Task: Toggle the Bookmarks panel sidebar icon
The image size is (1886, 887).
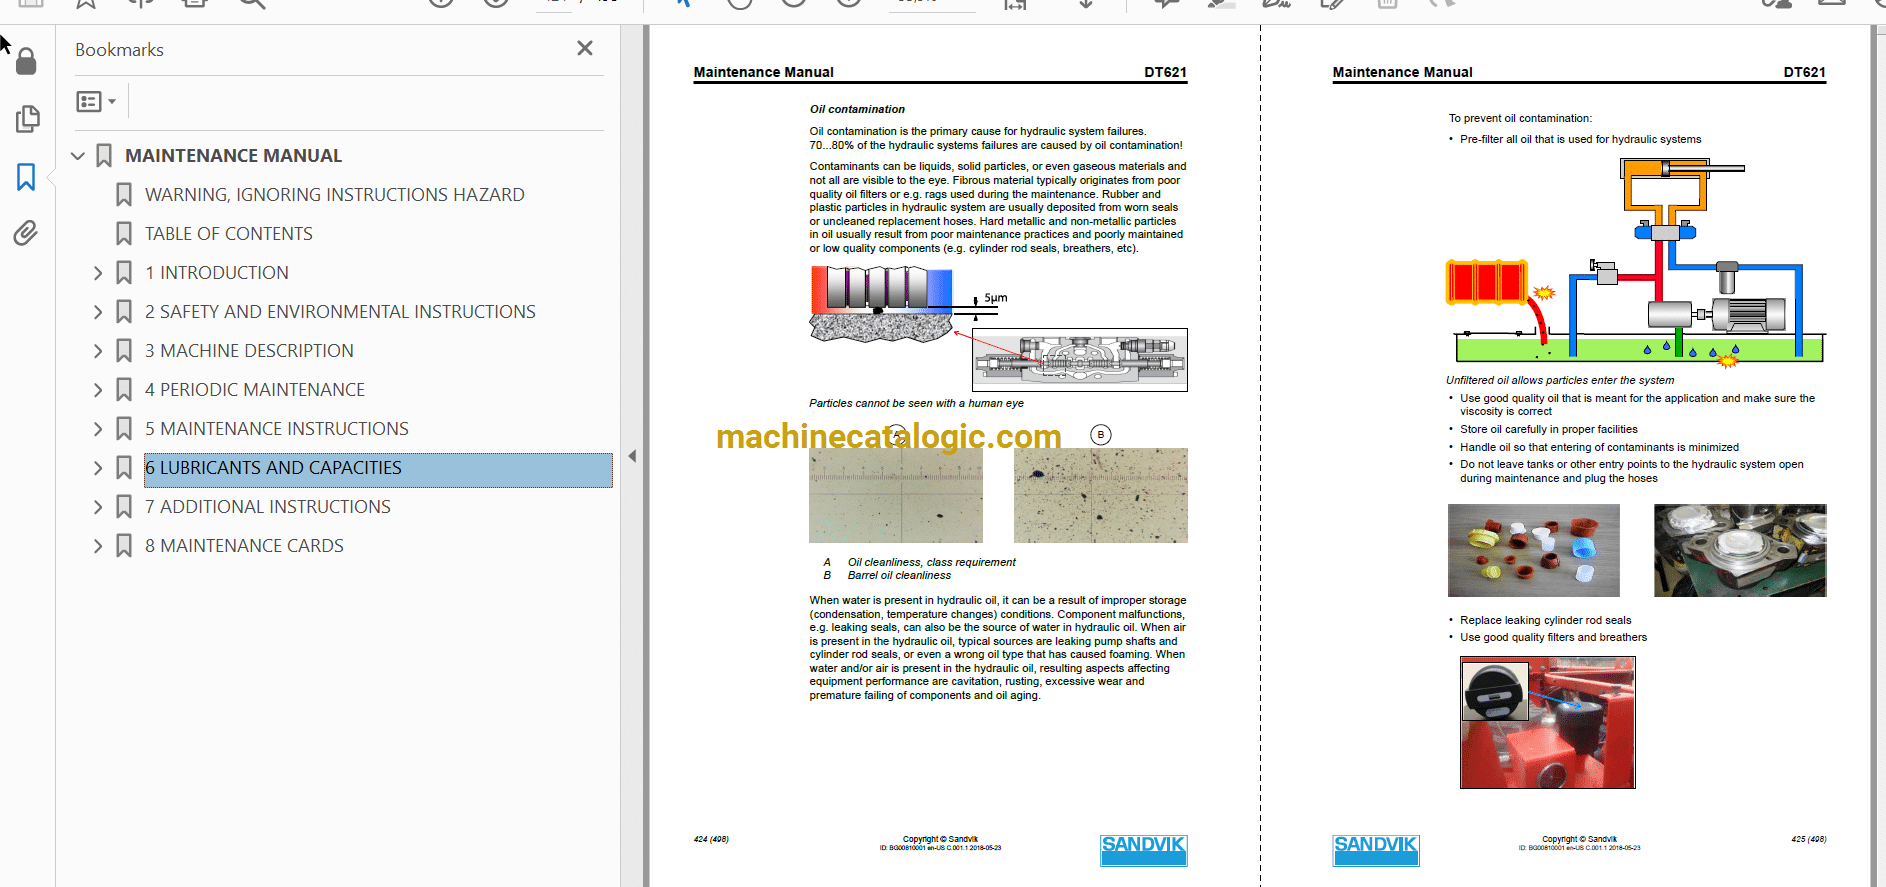Action: (x=26, y=177)
